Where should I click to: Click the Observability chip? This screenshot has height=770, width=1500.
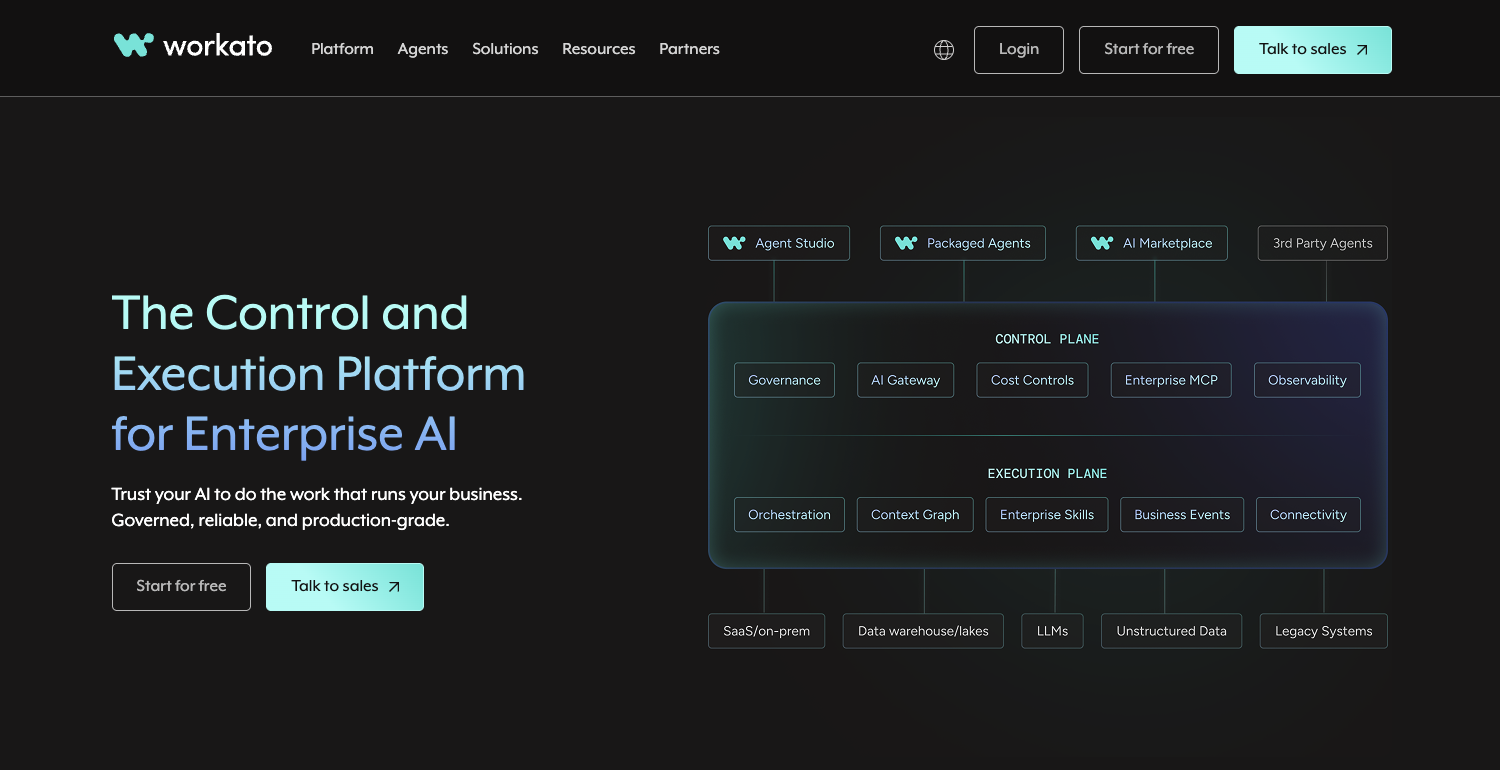[1307, 380]
